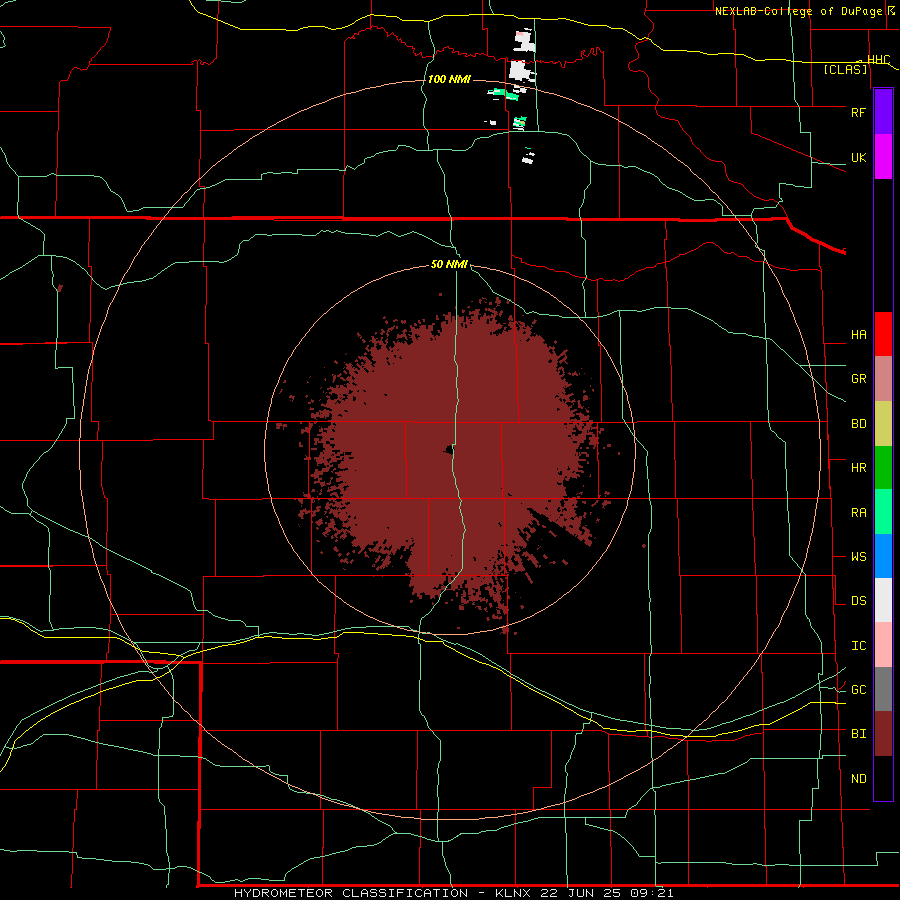Image resolution: width=900 pixels, height=900 pixels.
Task: Click the white DS legend swatch
Action: click(883, 600)
